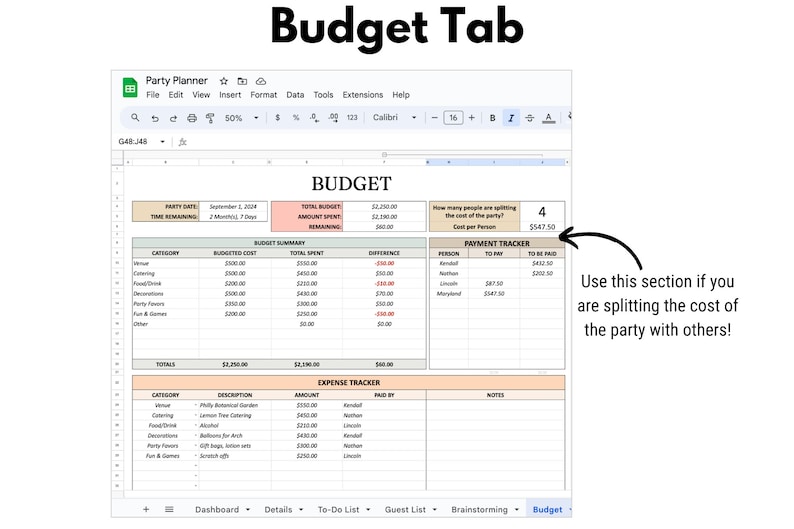
Task: Select the paint format tool
Action: [210, 118]
